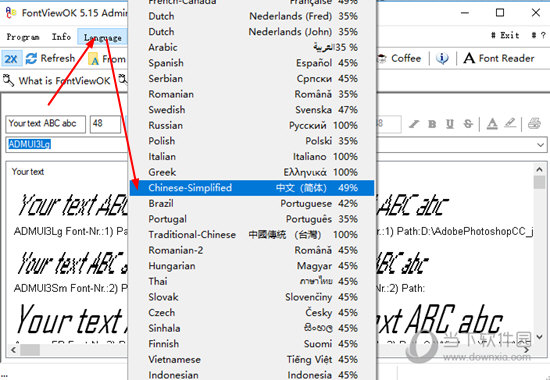Select Dutch Nederlands (Fred) entry
Screen dimensions: 550x380
click(252, 16)
